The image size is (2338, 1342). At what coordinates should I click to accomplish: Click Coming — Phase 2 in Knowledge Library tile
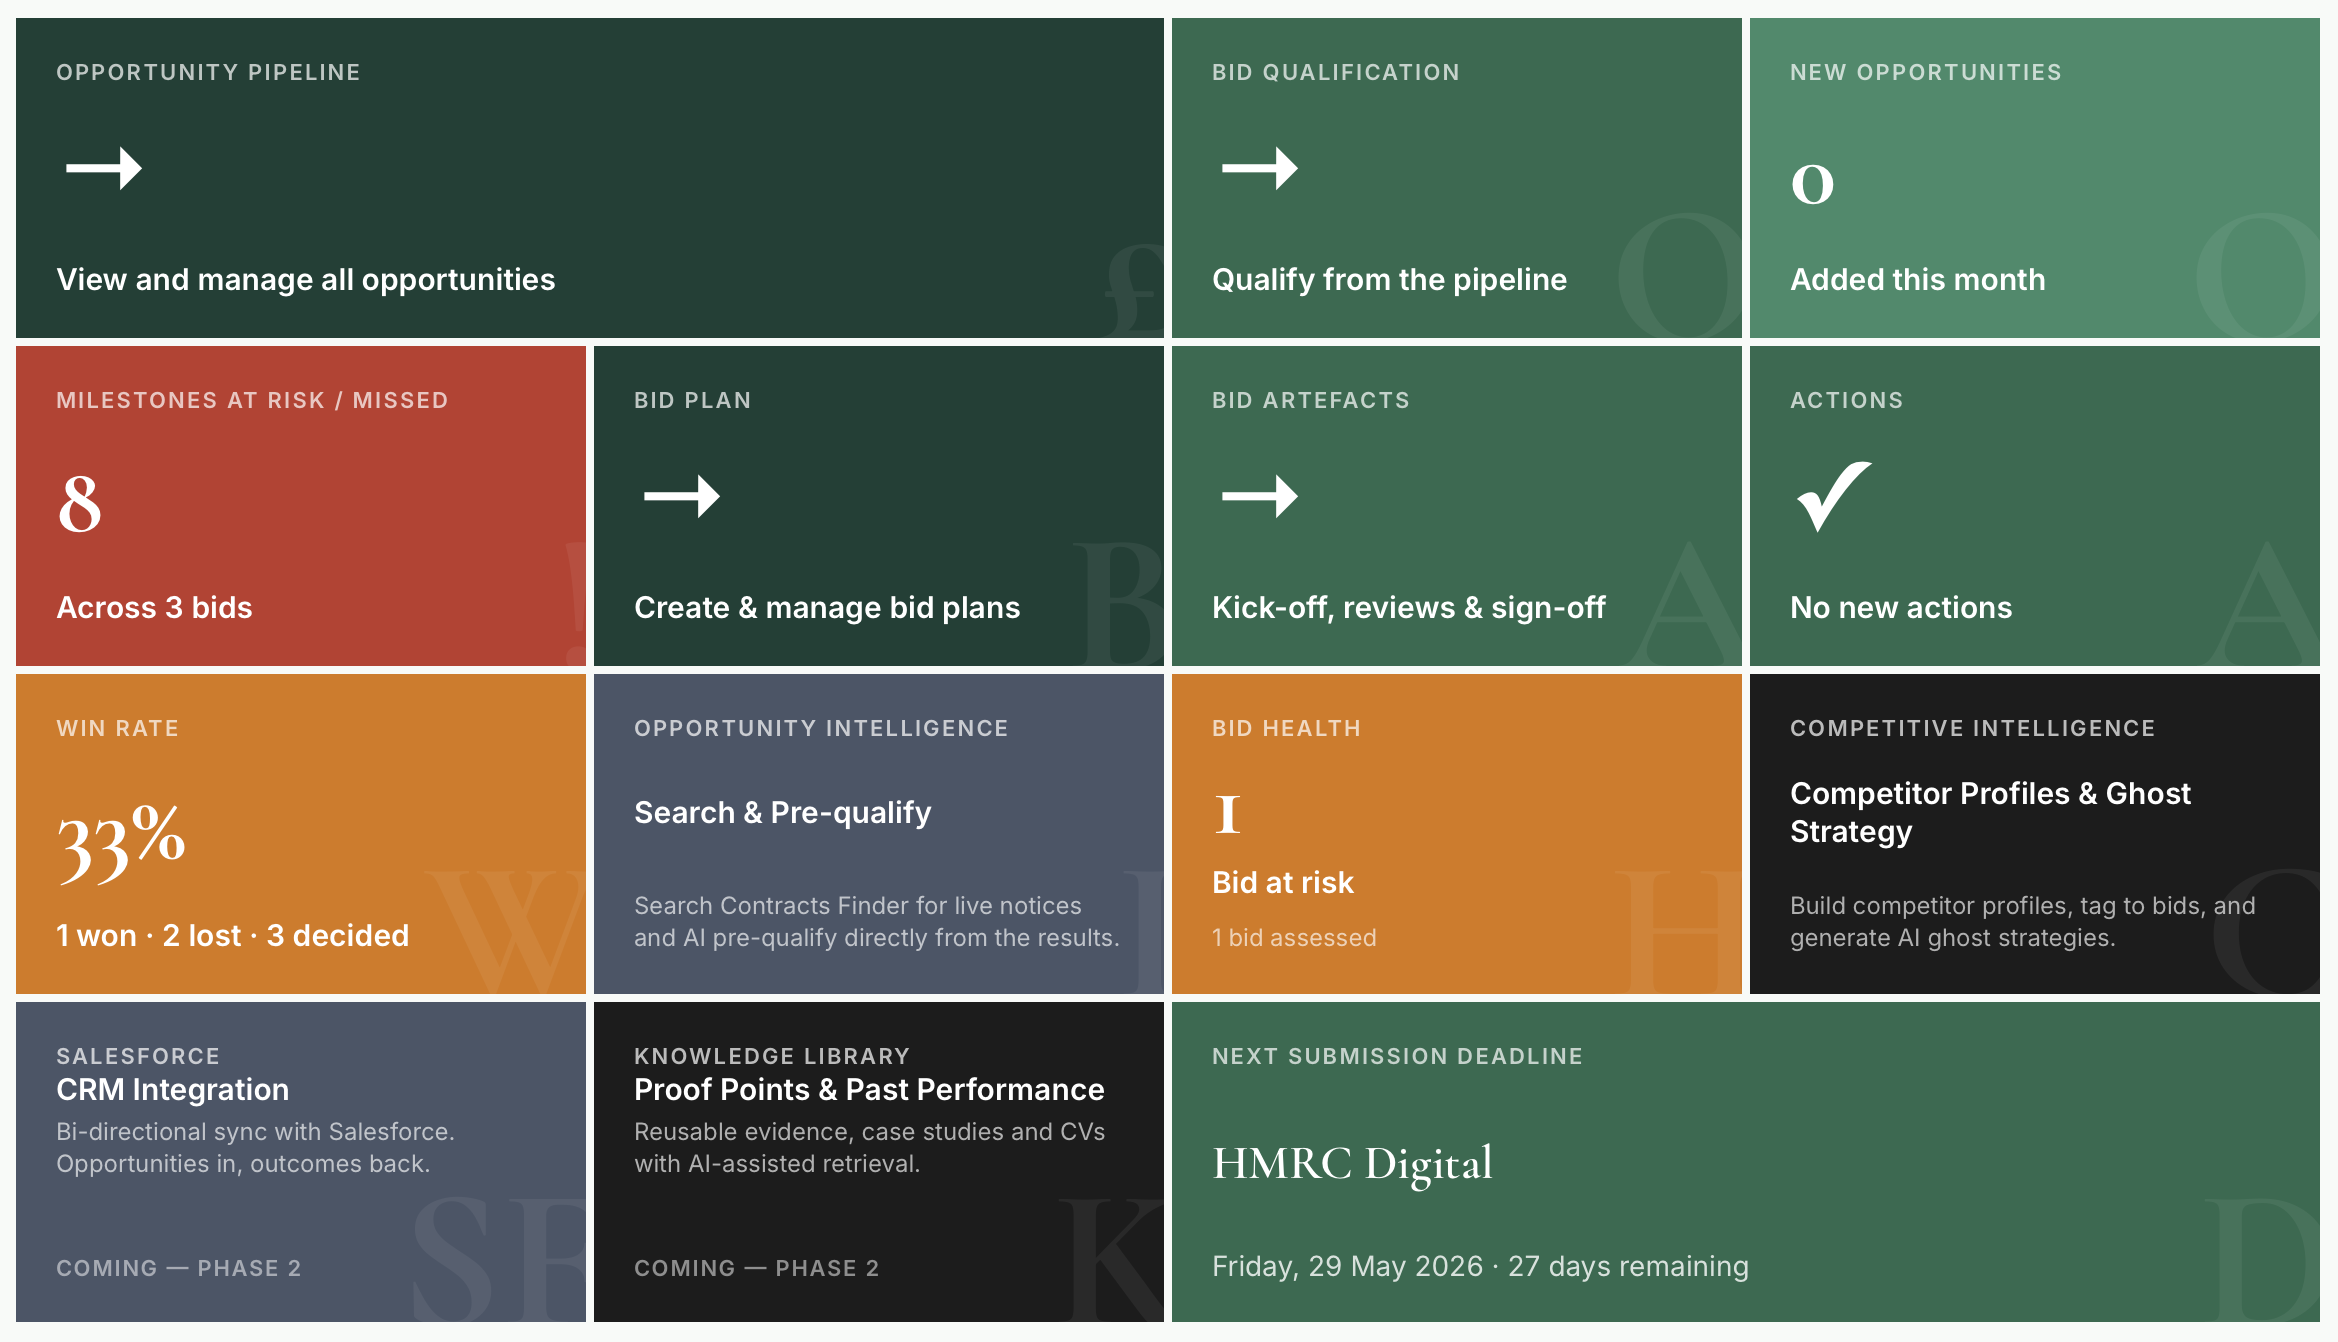point(757,1268)
